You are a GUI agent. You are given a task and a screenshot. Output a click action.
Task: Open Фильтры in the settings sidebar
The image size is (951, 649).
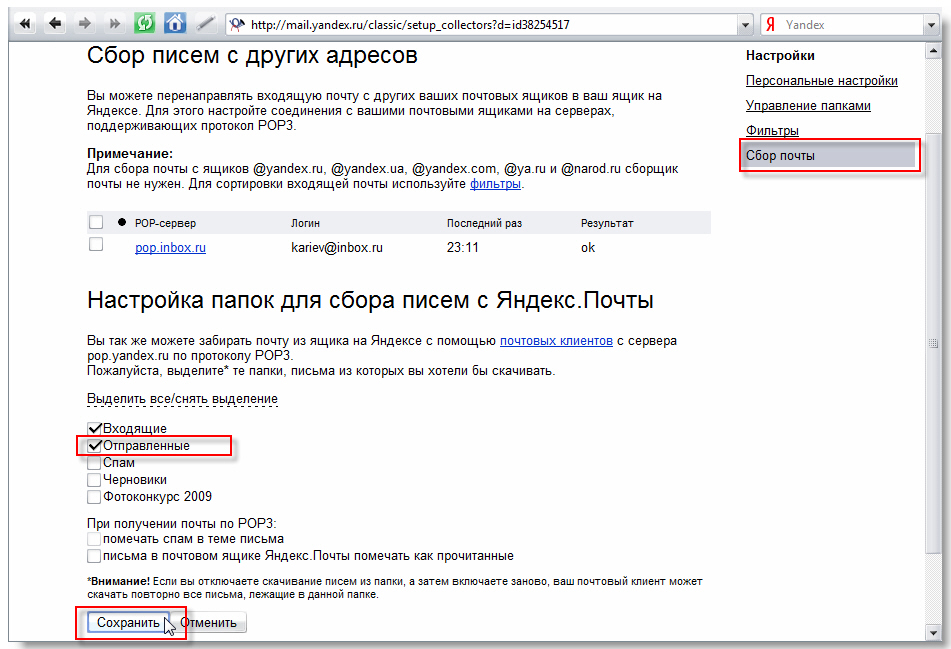772,130
